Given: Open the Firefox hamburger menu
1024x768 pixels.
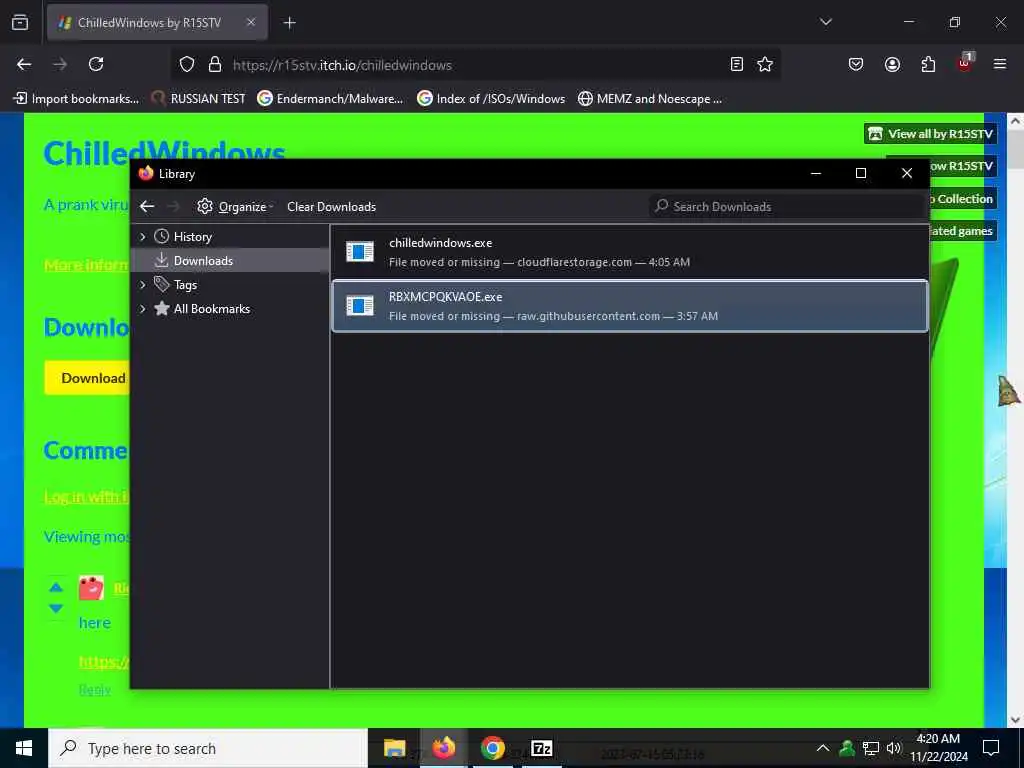Looking at the screenshot, I should (1000, 64).
